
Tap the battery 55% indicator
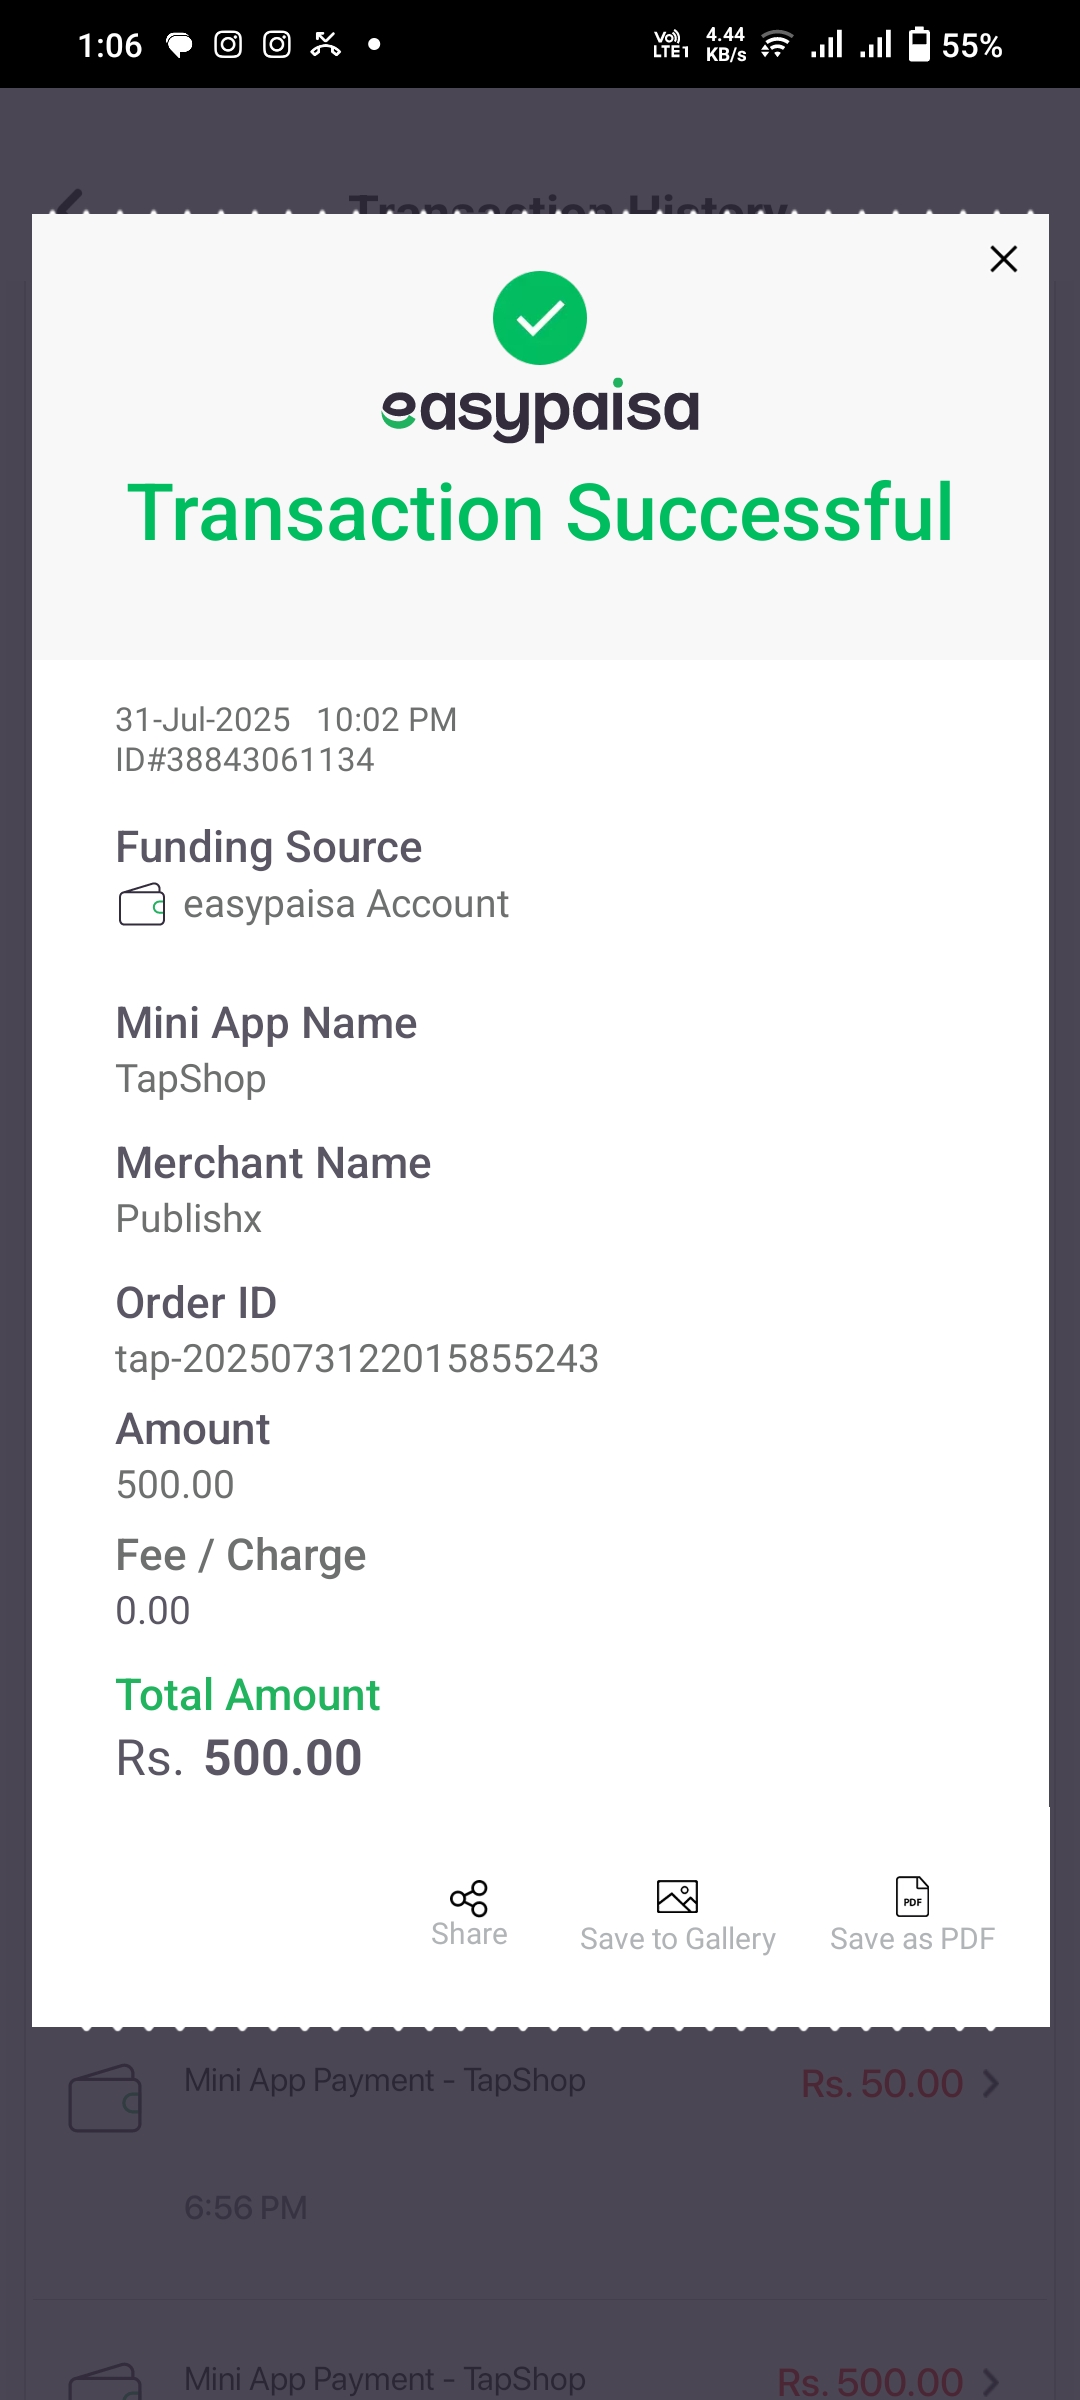click(x=955, y=45)
